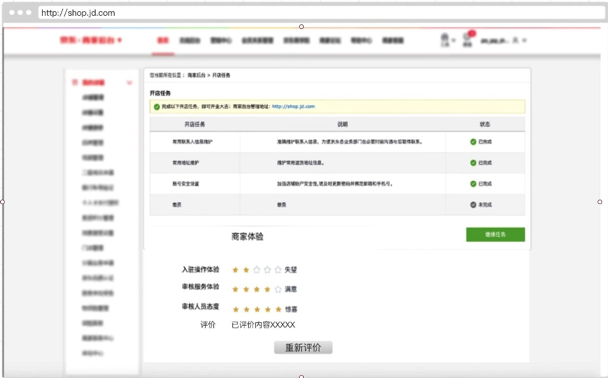
Task: Set 审核人员态度 rating to fifth star
Action: [x=278, y=309]
